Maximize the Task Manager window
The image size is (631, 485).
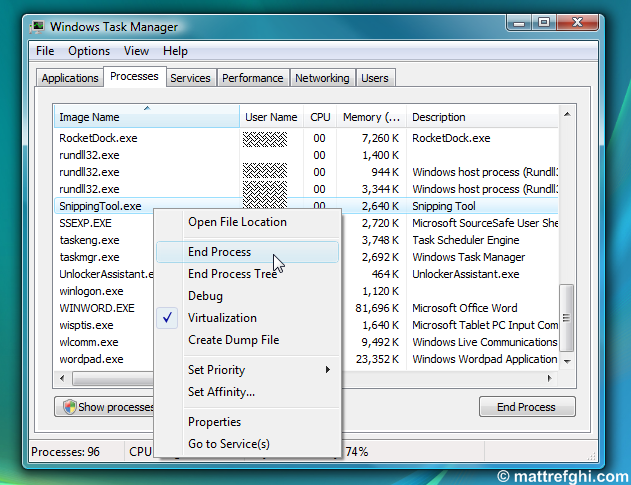(x=544, y=23)
